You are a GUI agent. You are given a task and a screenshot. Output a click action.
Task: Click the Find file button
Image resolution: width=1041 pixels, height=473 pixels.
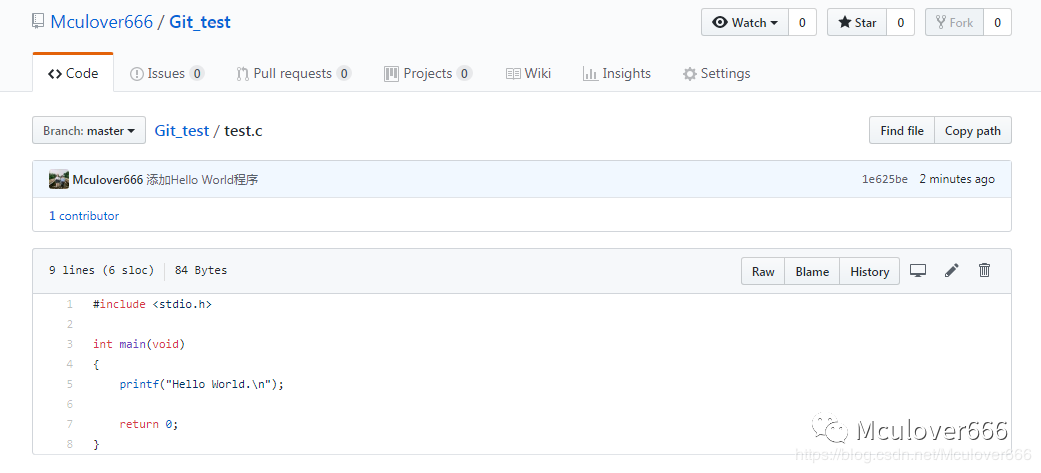pyautogui.click(x=902, y=131)
